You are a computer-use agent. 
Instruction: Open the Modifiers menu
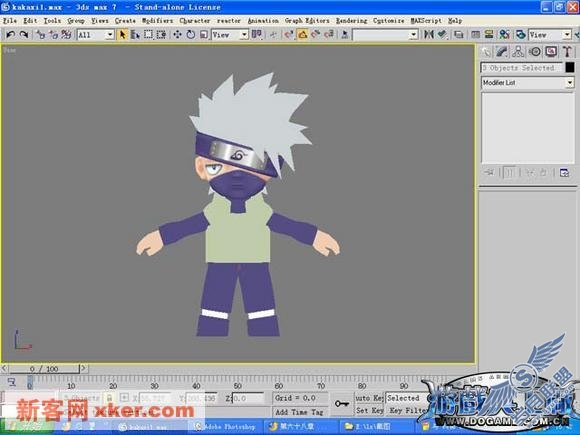(x=157, y=21)
